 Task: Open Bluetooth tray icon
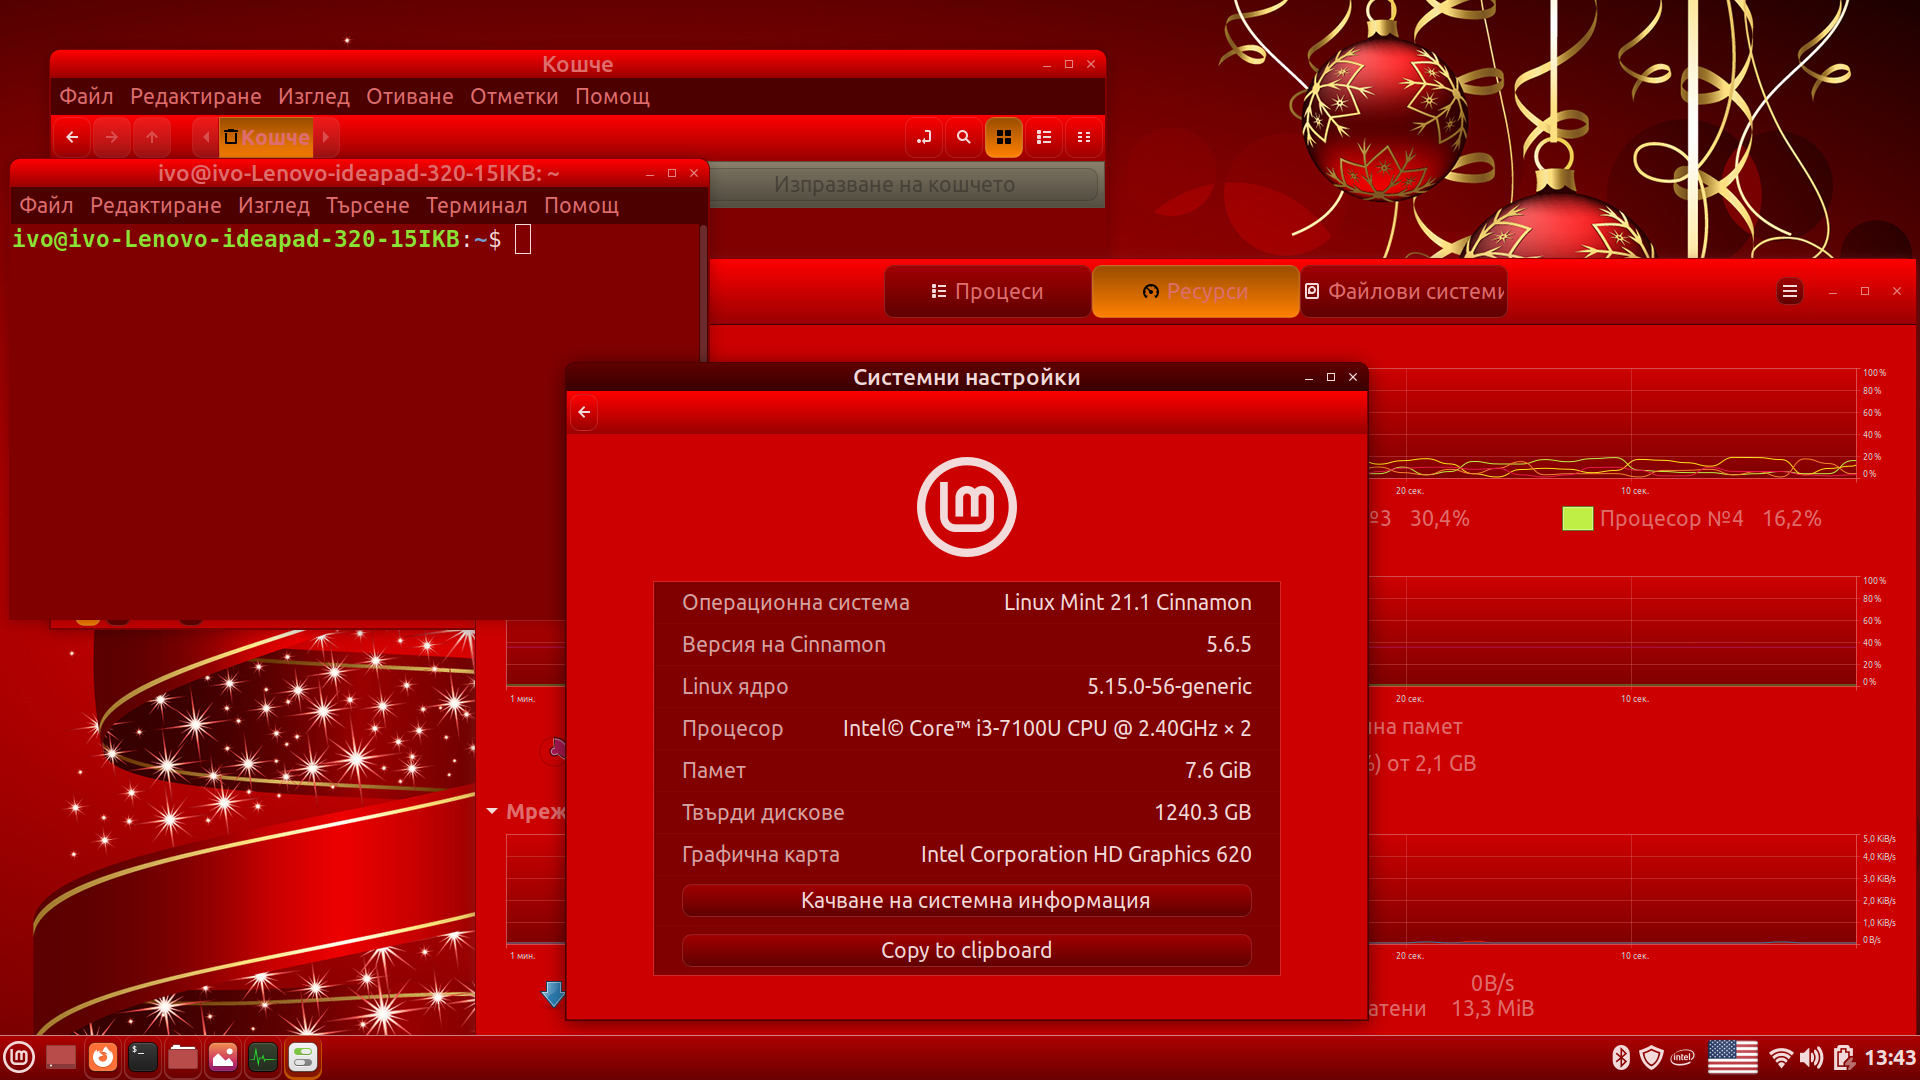1621,1057
